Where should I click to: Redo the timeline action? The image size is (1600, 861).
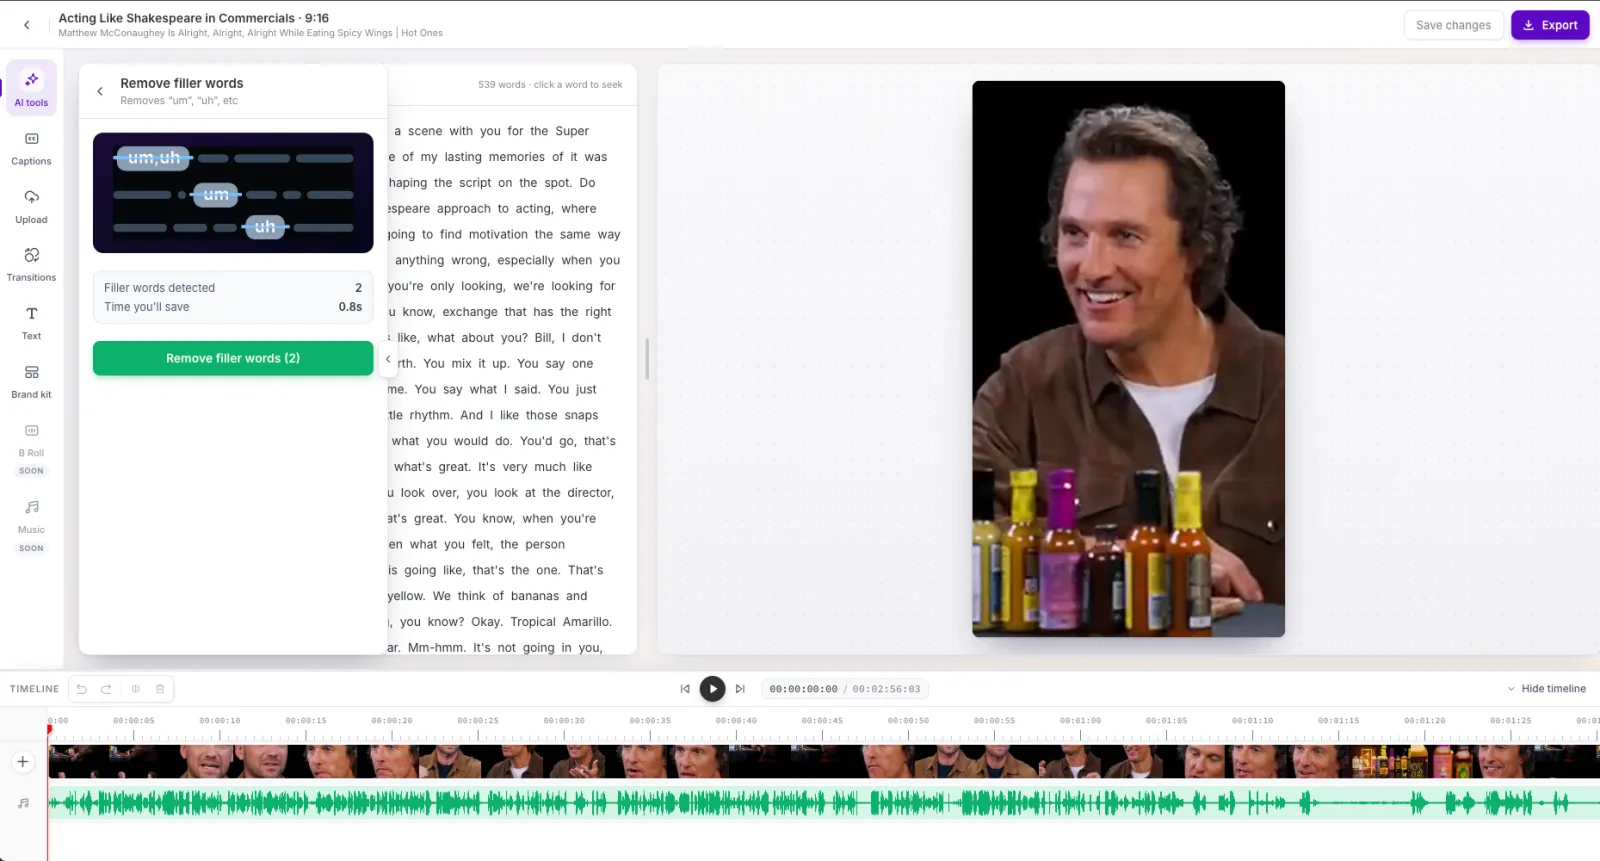coord(106,689)
